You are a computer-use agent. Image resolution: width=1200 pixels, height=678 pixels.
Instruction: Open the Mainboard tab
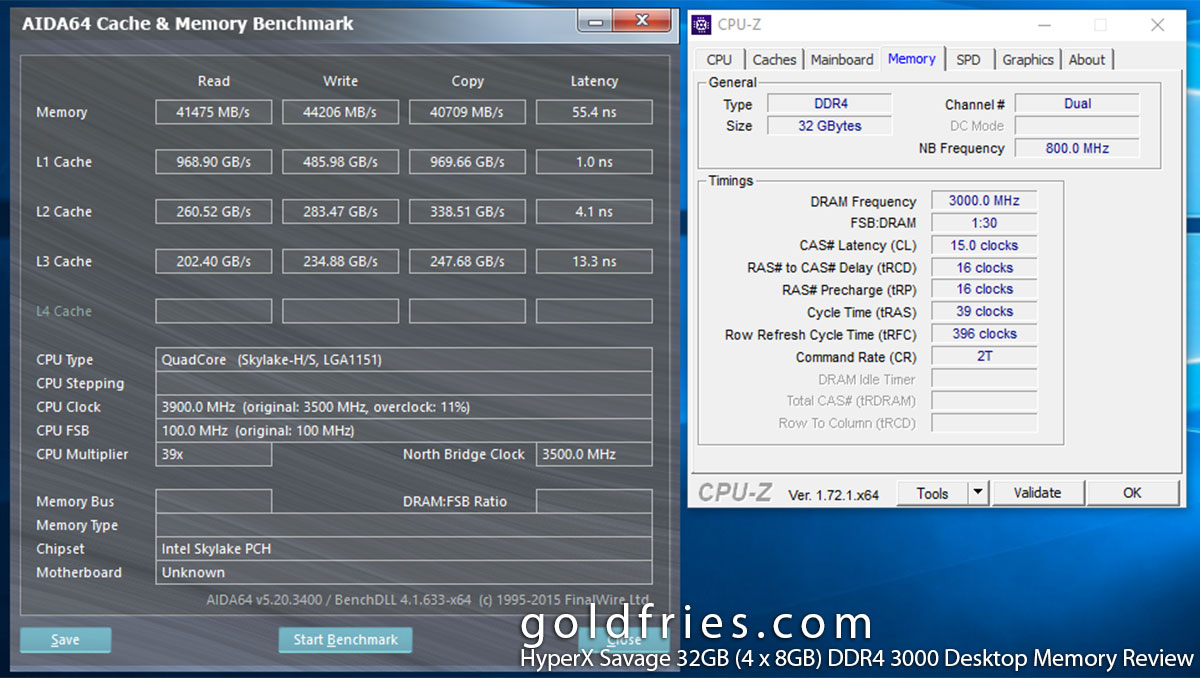[842, 60]
